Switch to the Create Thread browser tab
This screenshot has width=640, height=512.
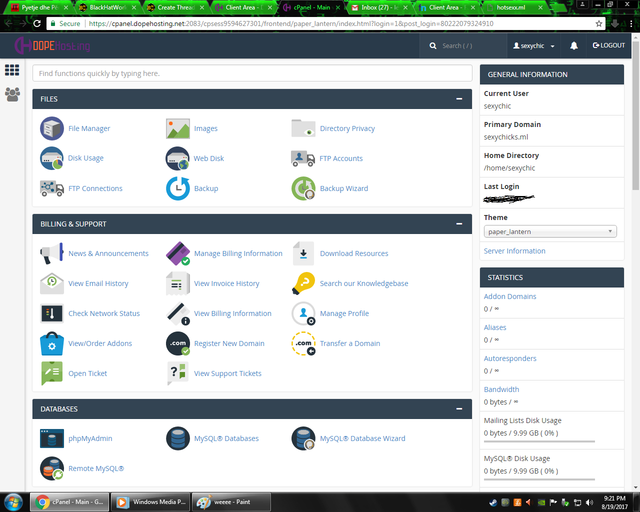click(174, 7)
